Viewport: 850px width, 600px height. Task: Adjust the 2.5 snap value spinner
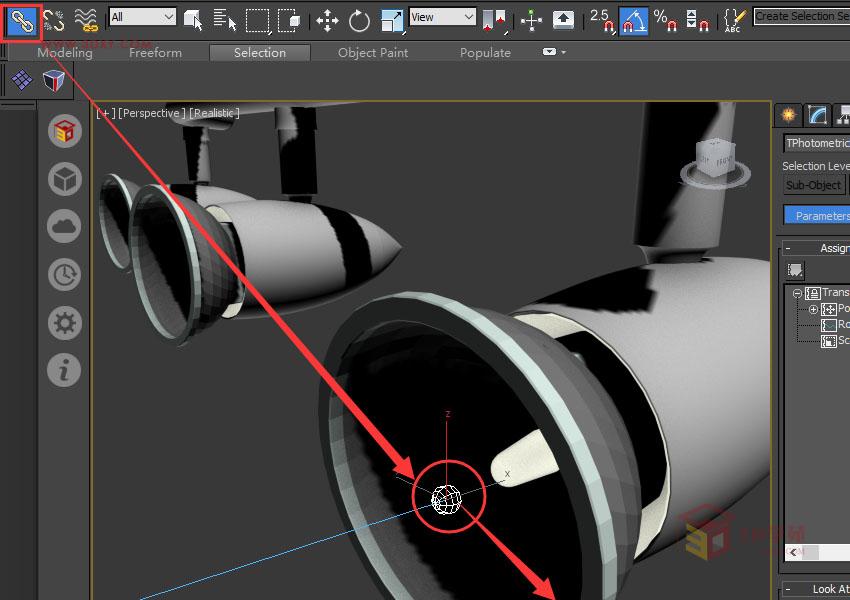(600, 13)
